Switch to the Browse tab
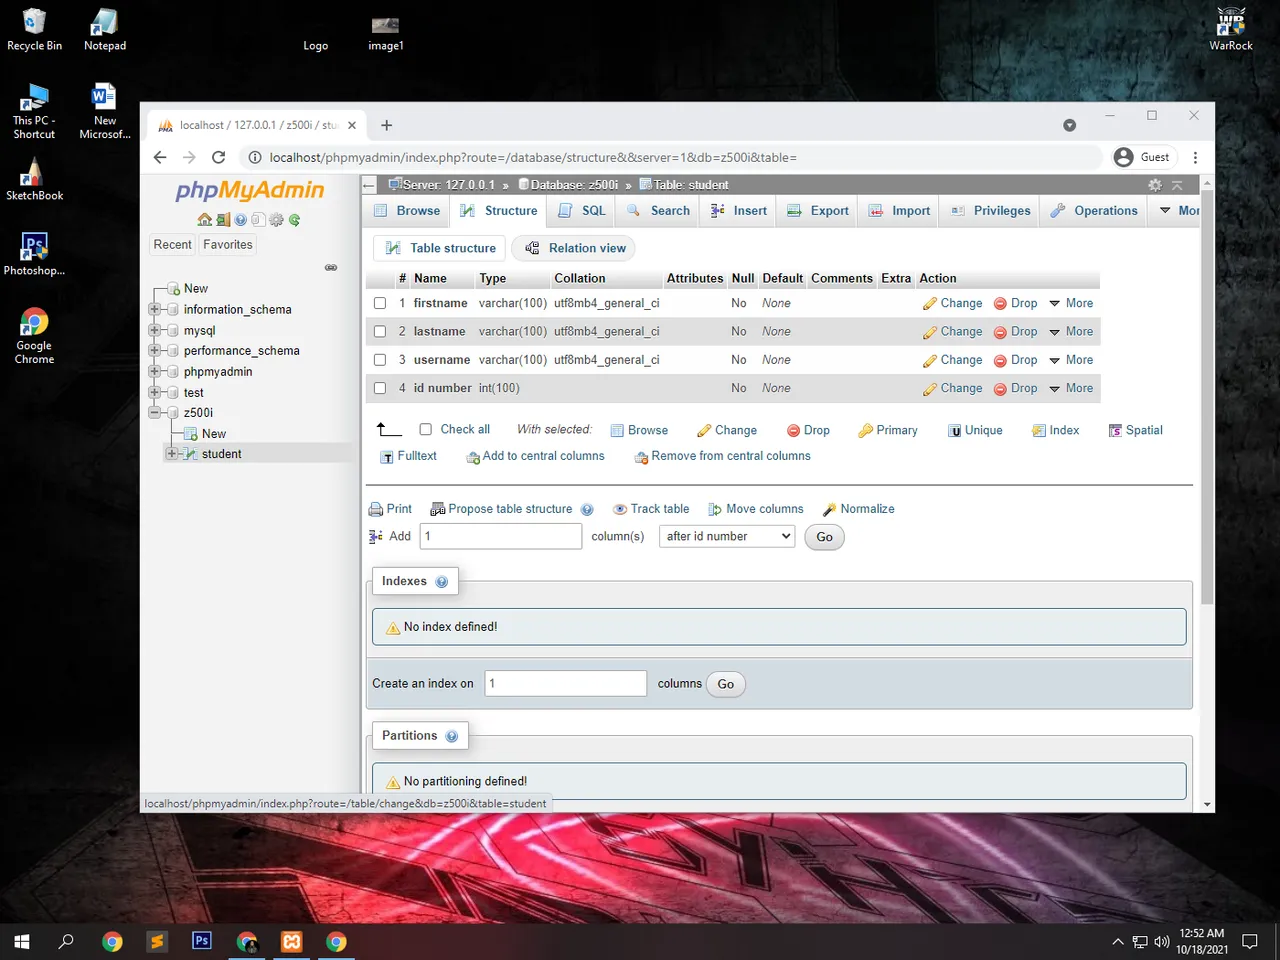Image resolution: width=1280 pixels, height=960 pixels. pos(407,211)
